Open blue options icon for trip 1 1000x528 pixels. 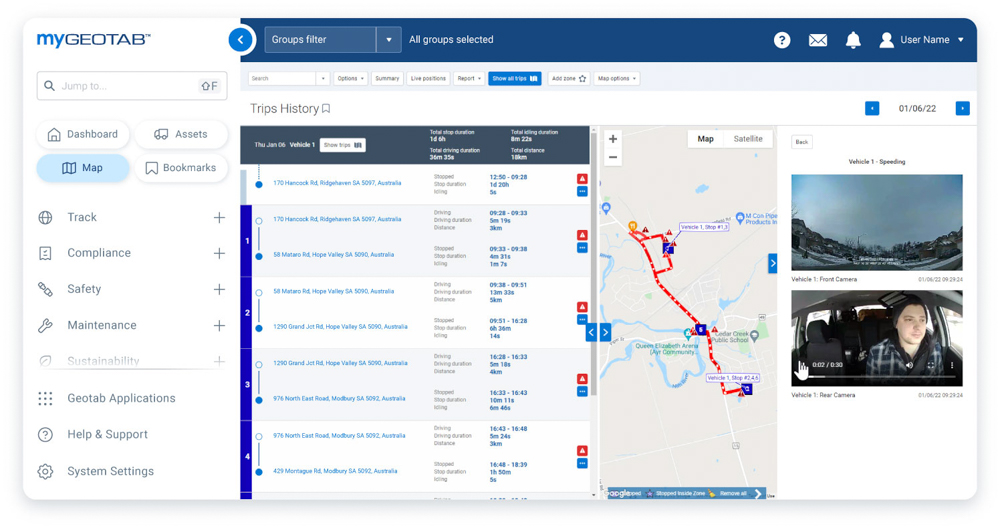[x=582, y=247]
